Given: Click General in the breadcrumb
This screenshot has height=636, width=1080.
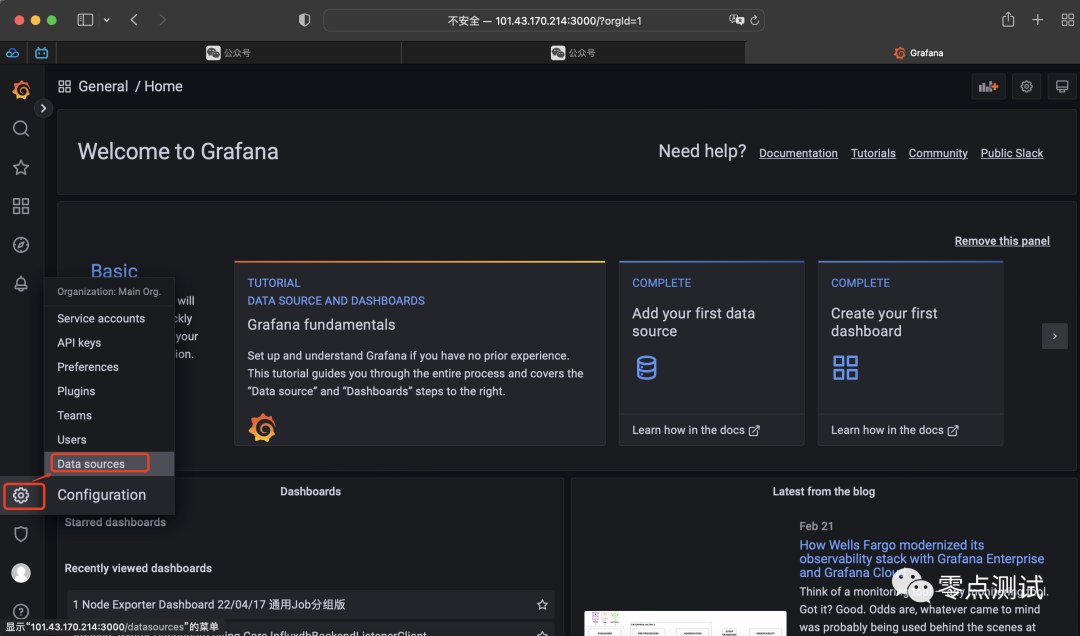Looking at the screenshot, I should click(103, 86).
